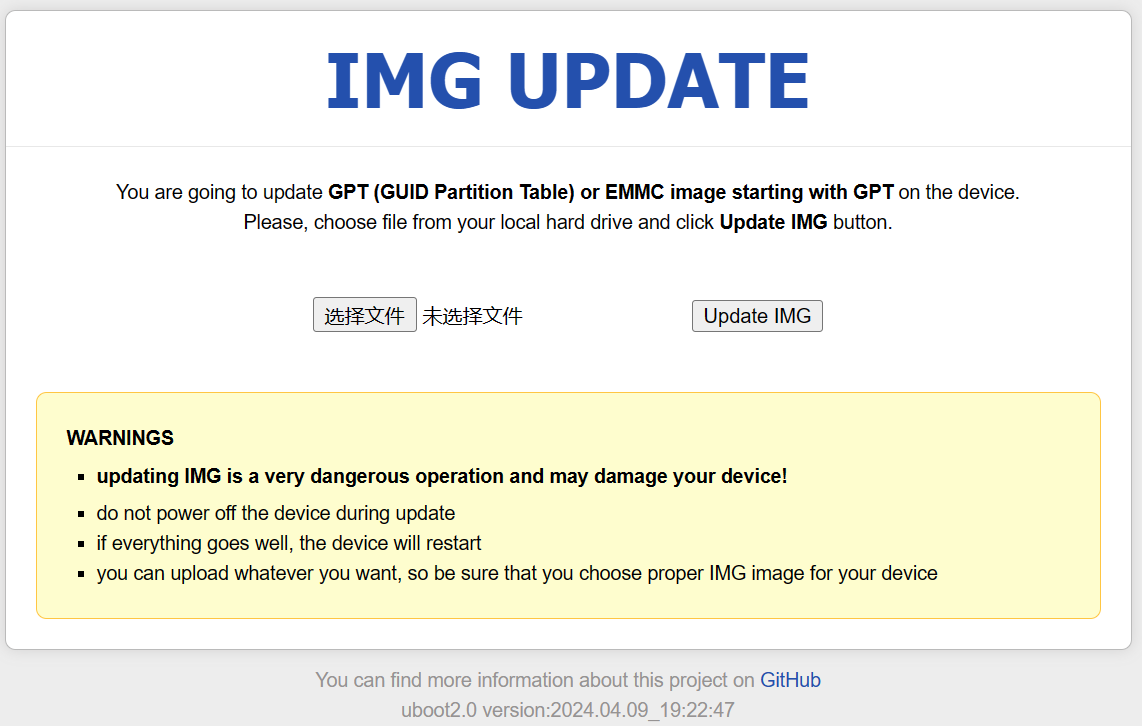
Task: Open the 选择文件 file chooser button
Action: click(x=364, y=315)
